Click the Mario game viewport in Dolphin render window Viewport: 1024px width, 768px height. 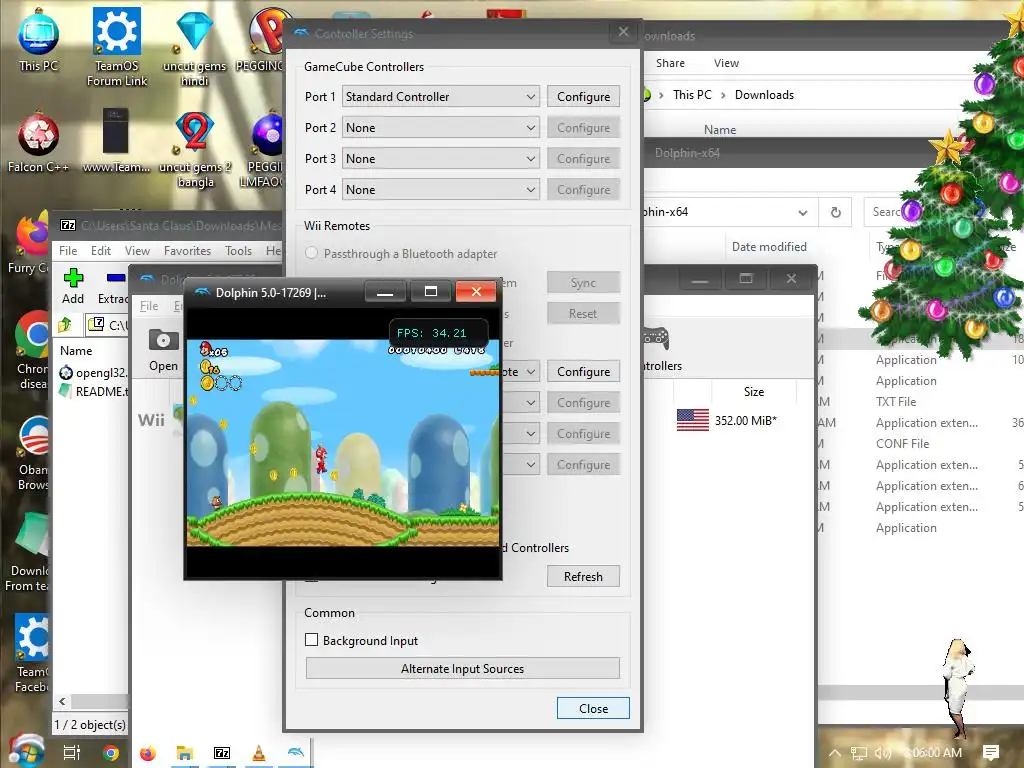[x=343, y=442]
